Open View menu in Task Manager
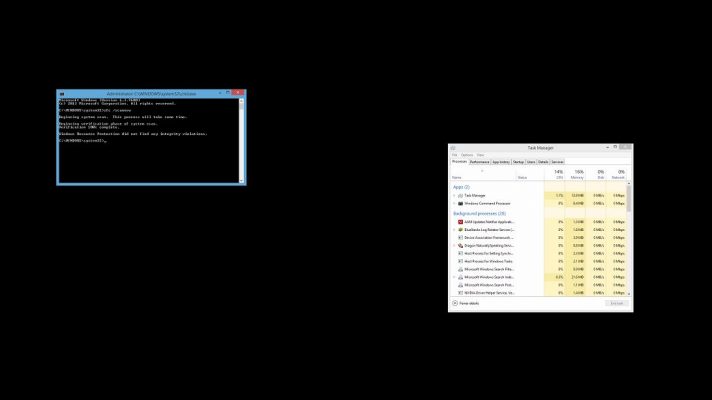Viewport: 712px width, 400px height. 480,155
